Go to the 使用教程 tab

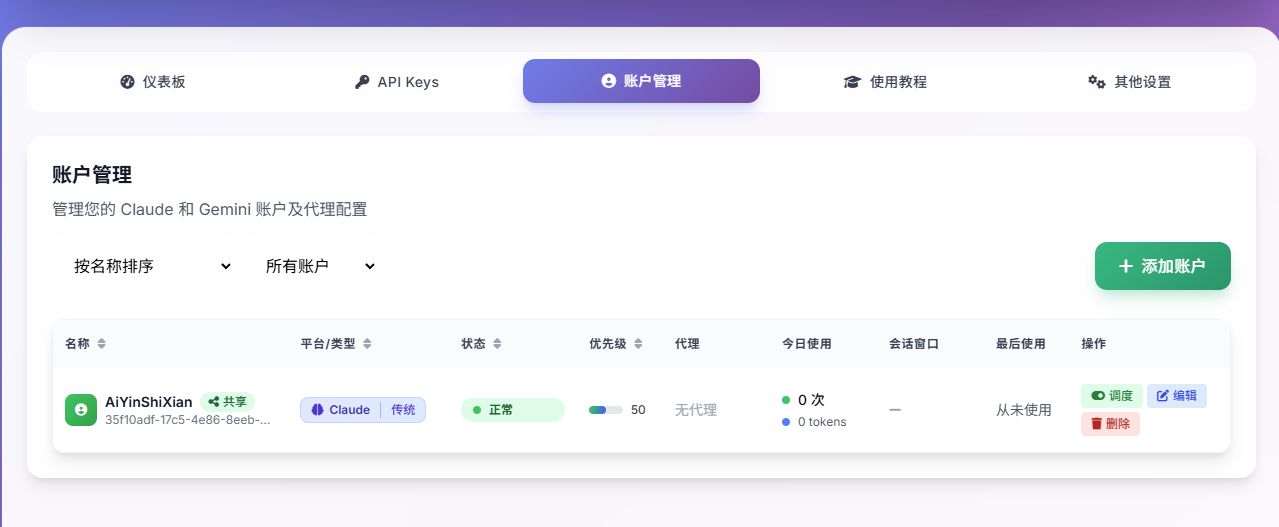(x=885, y=82)
